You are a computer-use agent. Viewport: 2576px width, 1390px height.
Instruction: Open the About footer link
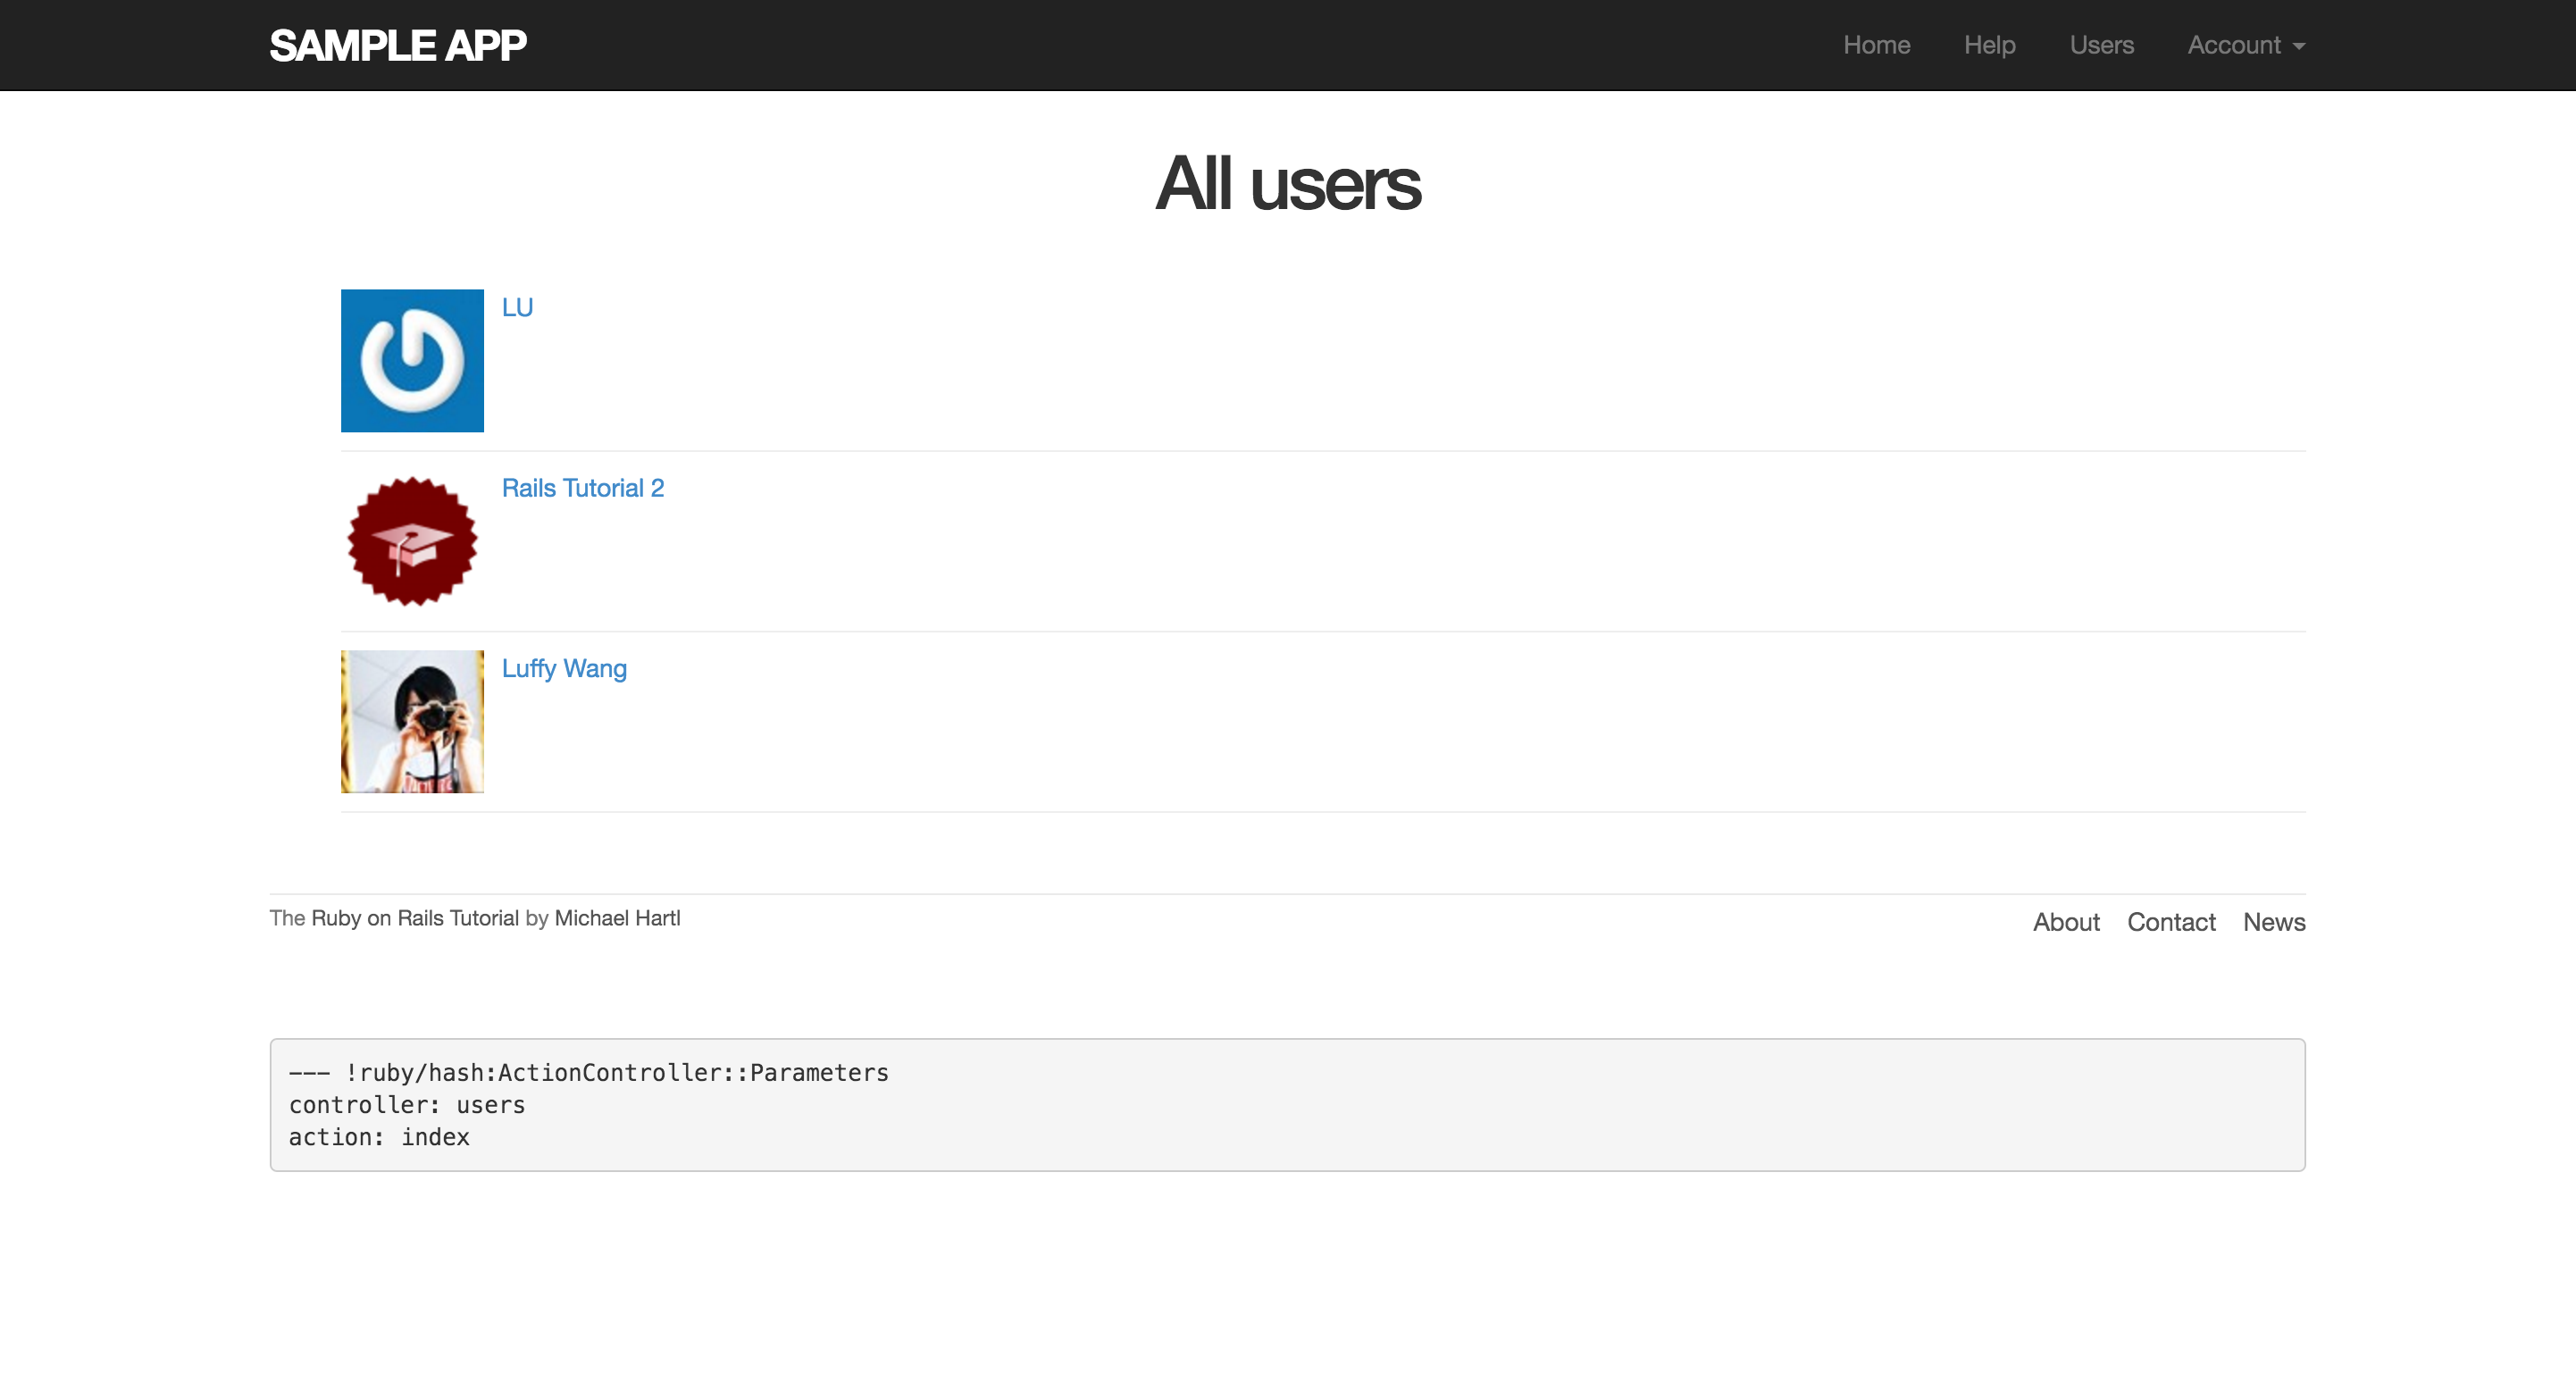pyautogui.click(x=2065, y=922)
